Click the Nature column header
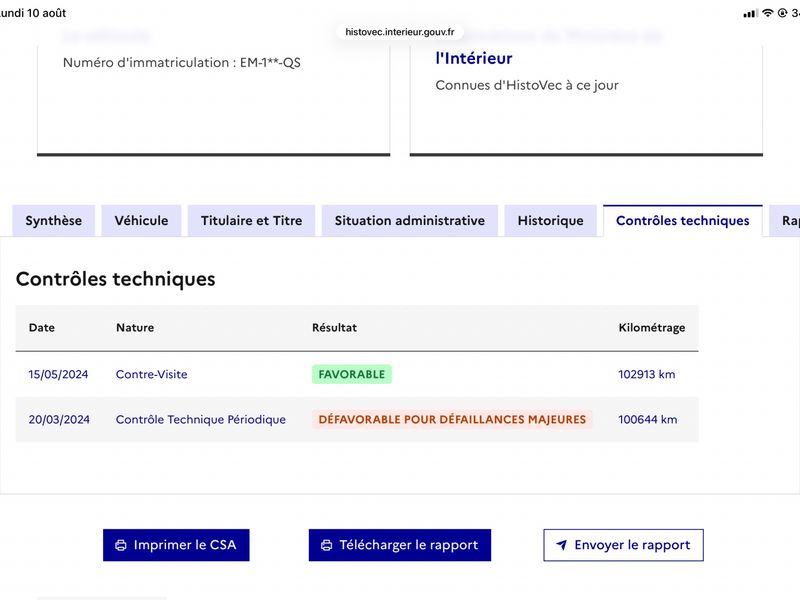800x600 pixels. pos(135,328)
